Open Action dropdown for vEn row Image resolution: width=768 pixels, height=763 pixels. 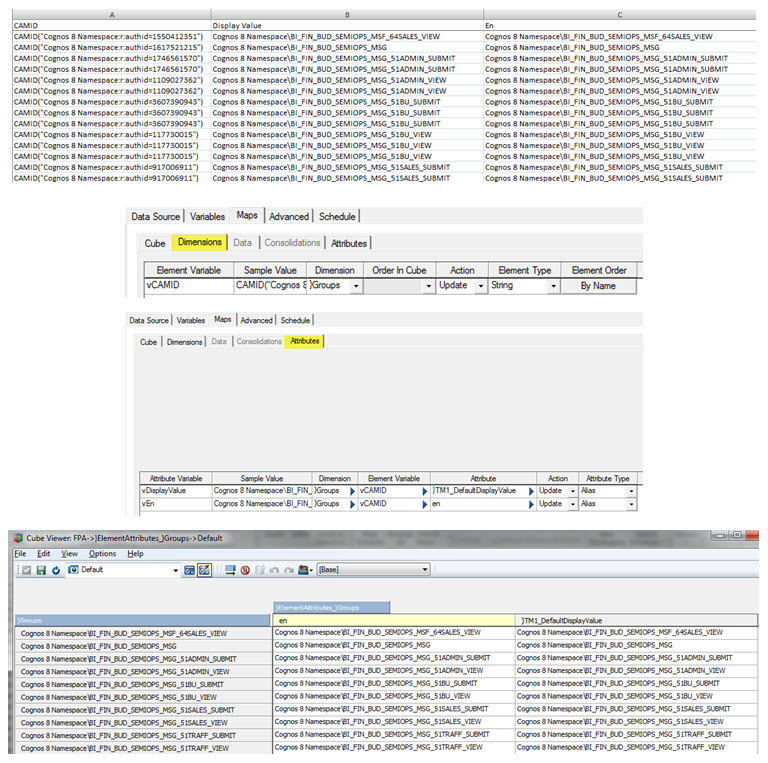click(573, 504)
